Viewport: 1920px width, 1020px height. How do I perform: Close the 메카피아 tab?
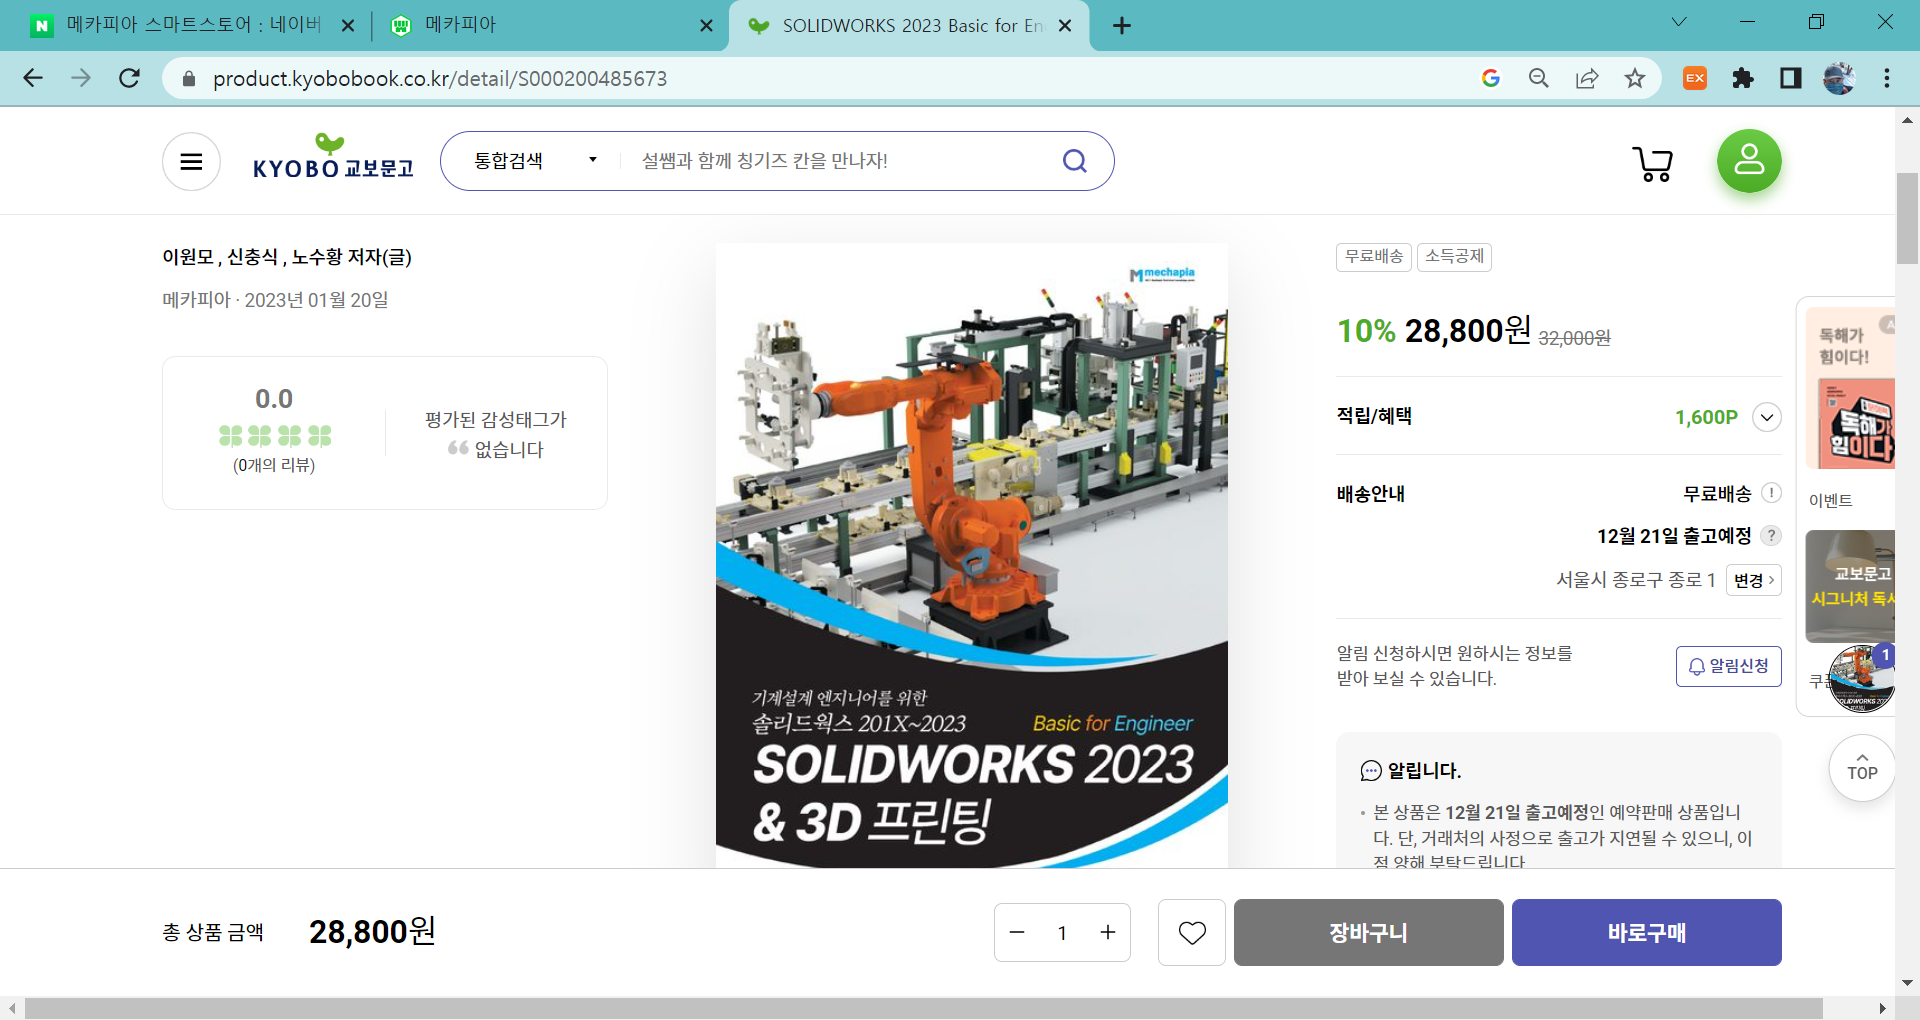click(706, 26)
